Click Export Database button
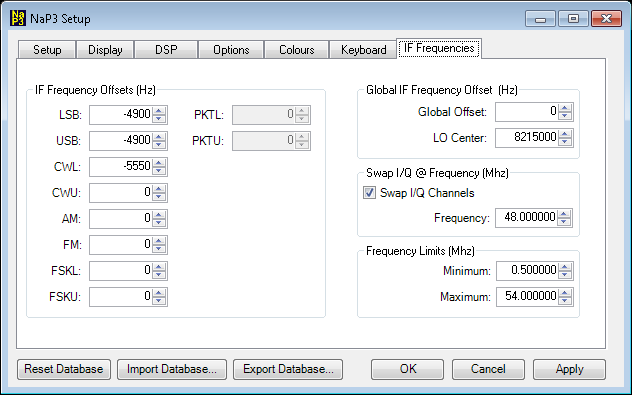The width and height of the screenshot is (632, 395). (288, 369)
